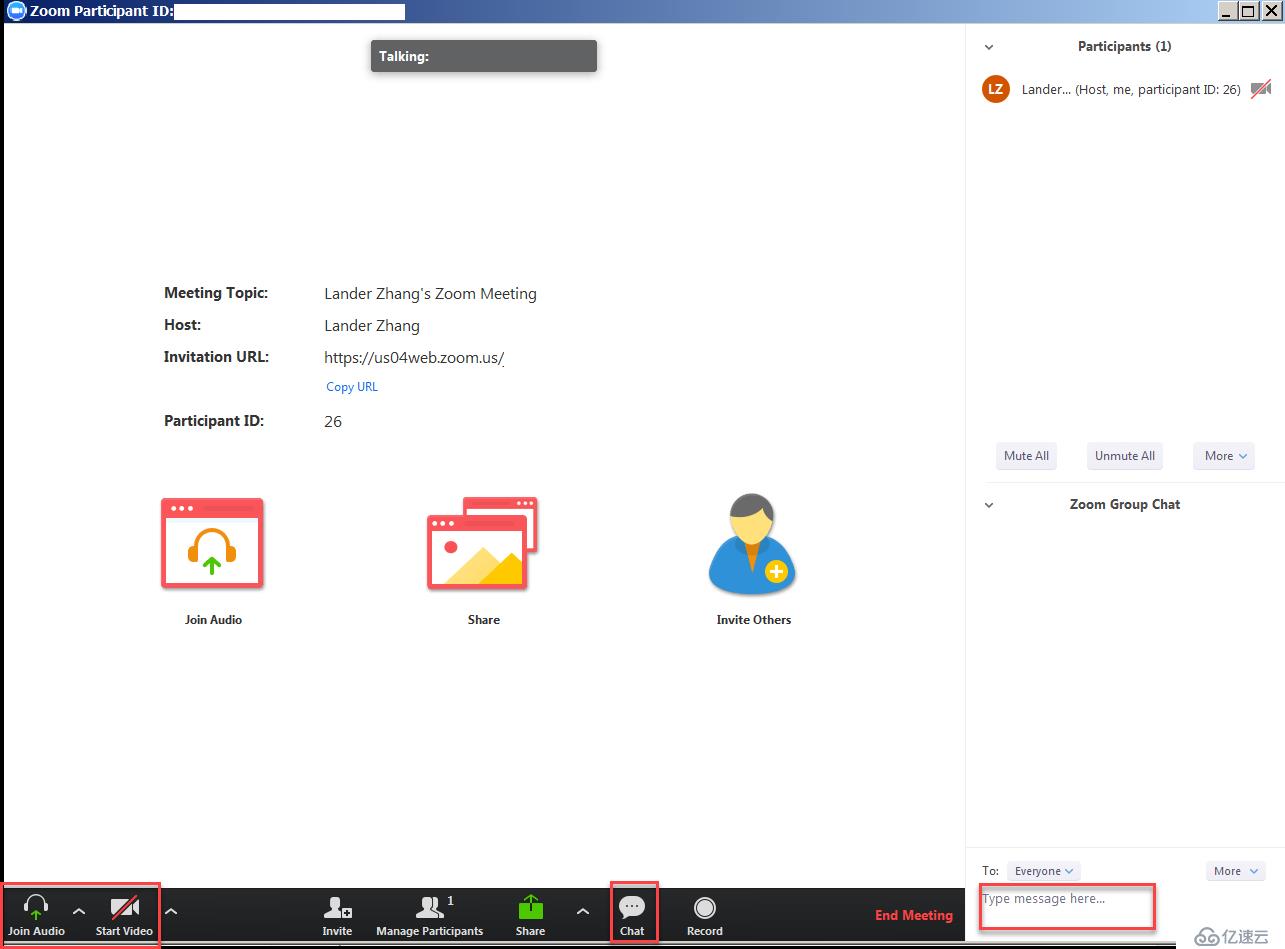Open video options arrow next to Start Video
1285x949 pixels.
pyautogui.click(x=171, y=911)
